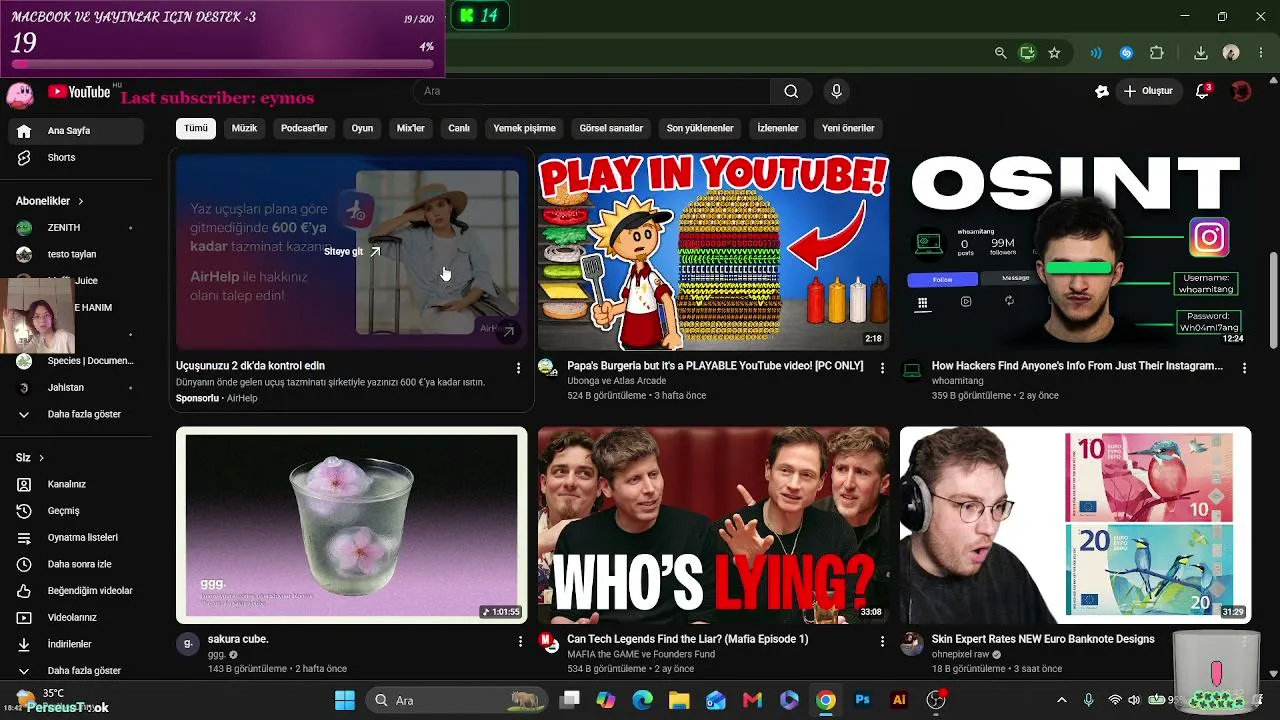Open the Windows Start menu

(x=345, y=700)
